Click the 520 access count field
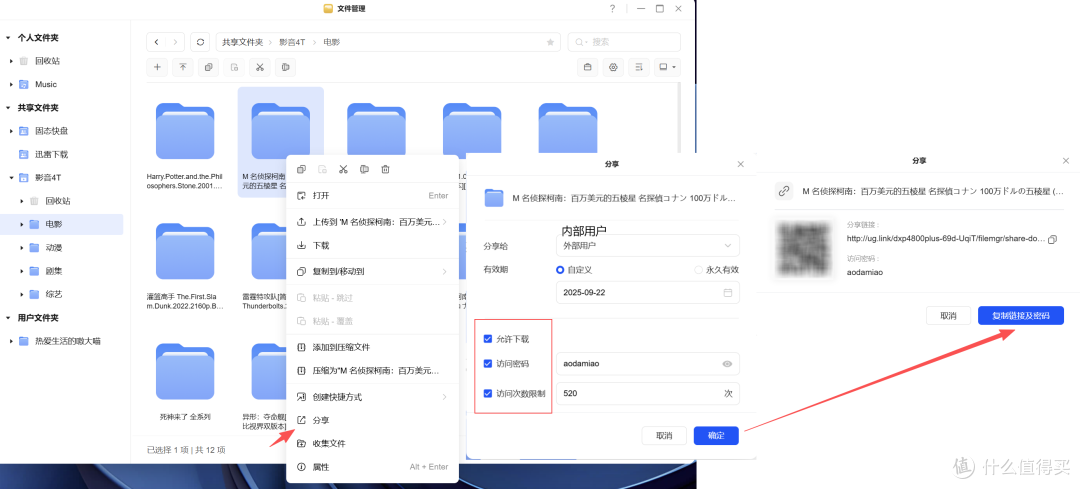Image resolution: width=1080 pixels, height=489 pixels. pos(647,393)
